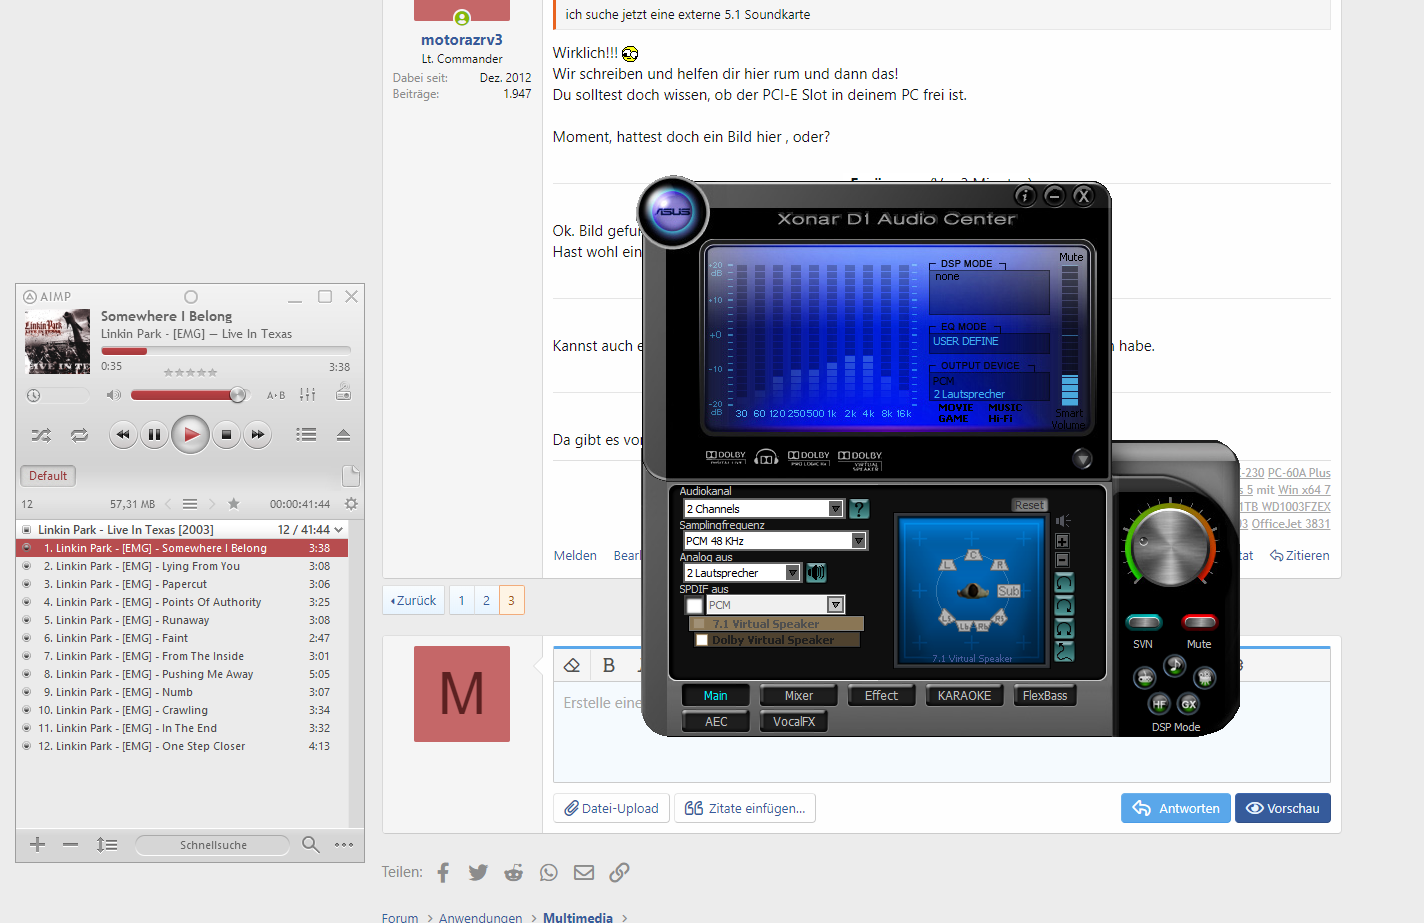This screenshot has width=1424, height=923.
Task: Click the minus icon beside speaker layout
Action: (1063, 560)
